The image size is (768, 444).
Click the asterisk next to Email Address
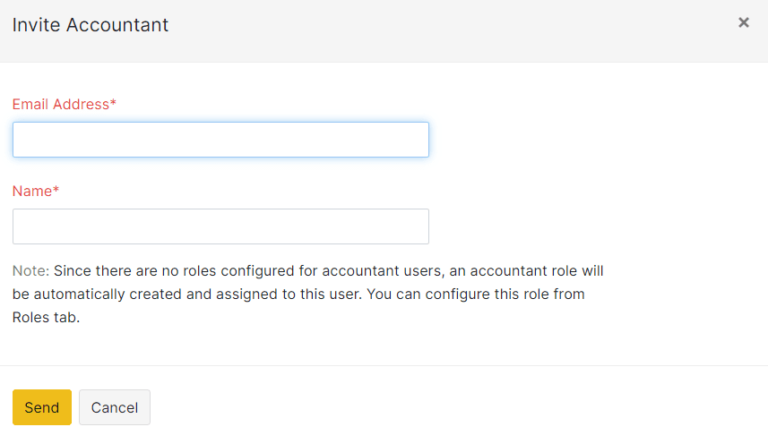coord(113,103)
